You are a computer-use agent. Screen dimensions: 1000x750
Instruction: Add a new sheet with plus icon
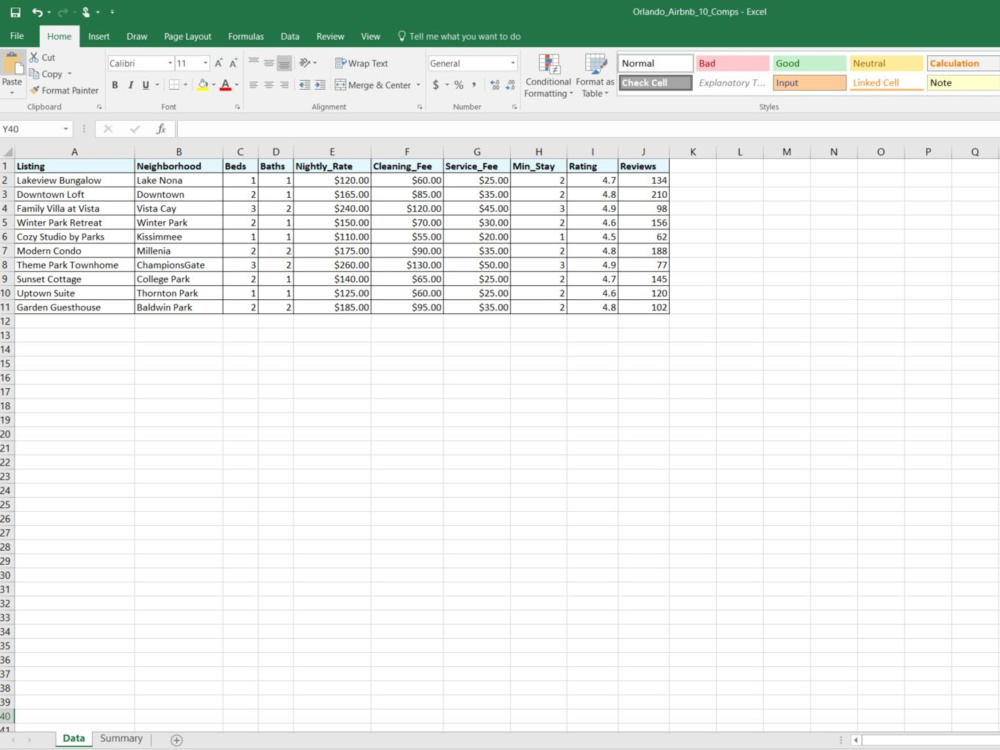click(177, 740)
